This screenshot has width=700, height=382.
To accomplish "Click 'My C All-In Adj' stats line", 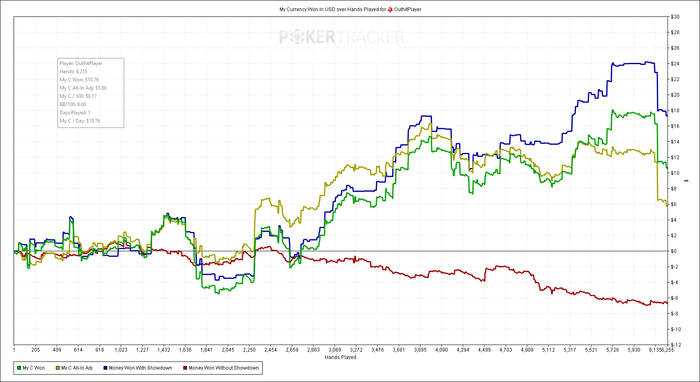I will (83, 88).
